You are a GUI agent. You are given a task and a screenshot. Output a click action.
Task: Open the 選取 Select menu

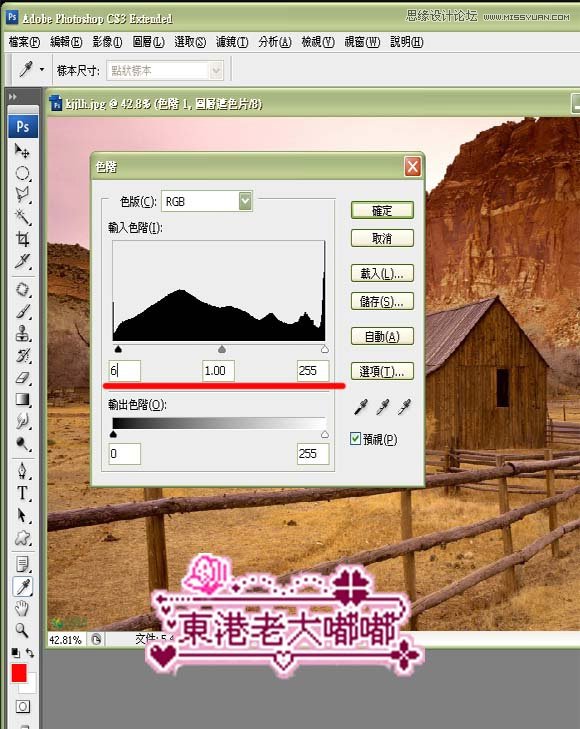tap(190, 42)
